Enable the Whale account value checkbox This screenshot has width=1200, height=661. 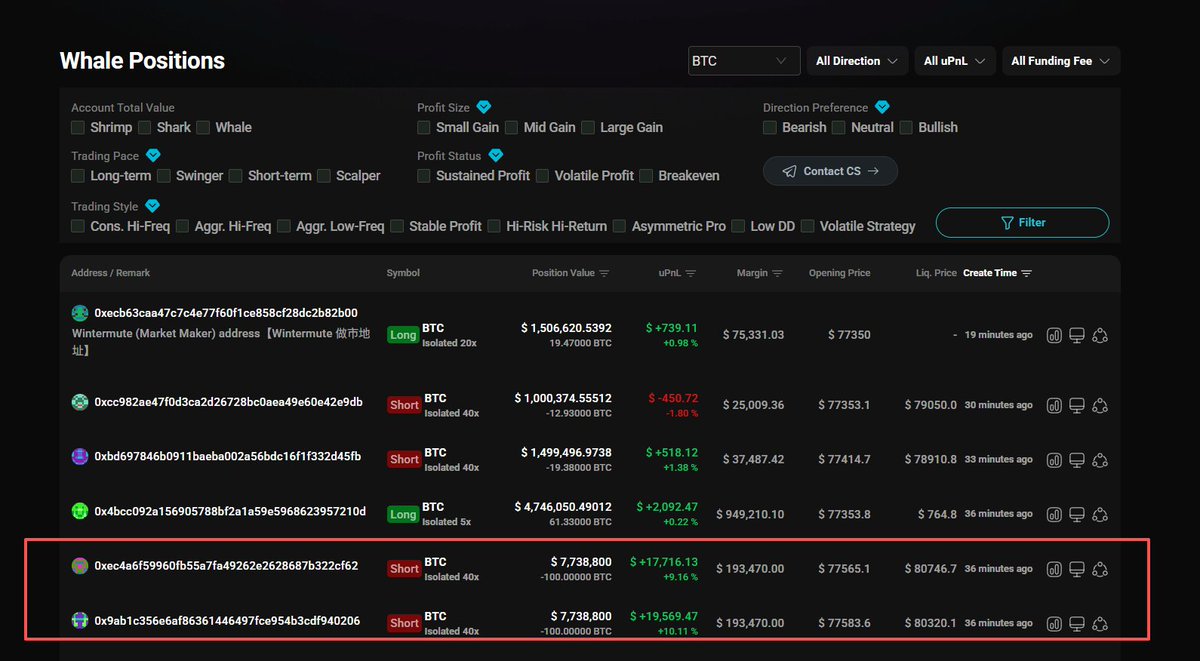[x=204, y=128]
